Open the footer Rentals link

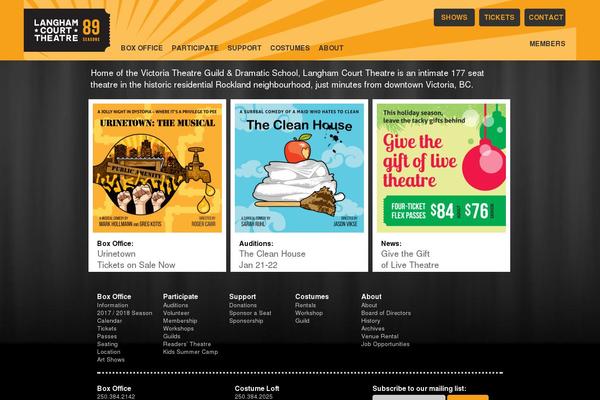pyautogui.click(x=305, y=305)
